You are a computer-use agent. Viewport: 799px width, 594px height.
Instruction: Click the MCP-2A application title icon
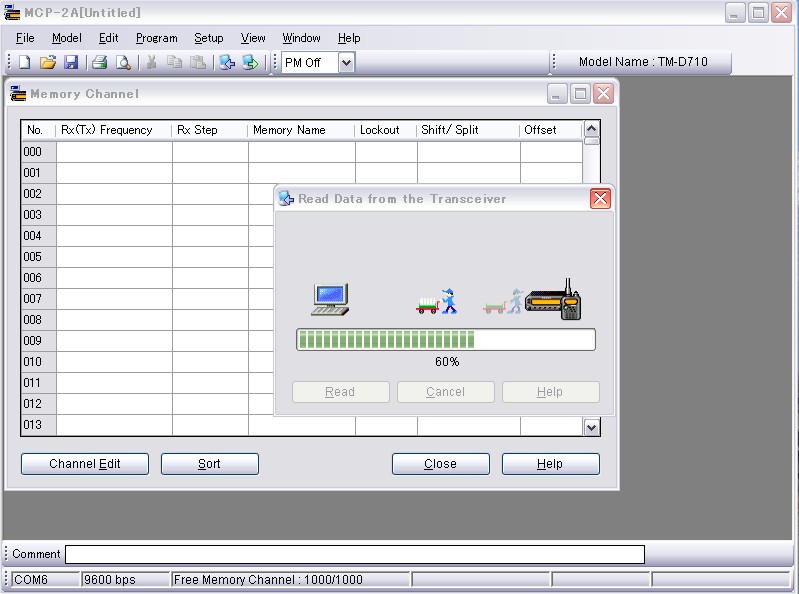12,12
